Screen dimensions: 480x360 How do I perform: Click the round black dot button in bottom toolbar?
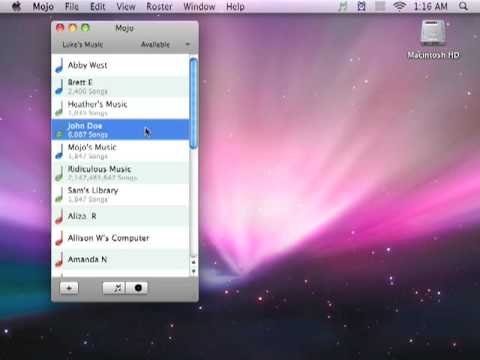click(x=137, y=288)
